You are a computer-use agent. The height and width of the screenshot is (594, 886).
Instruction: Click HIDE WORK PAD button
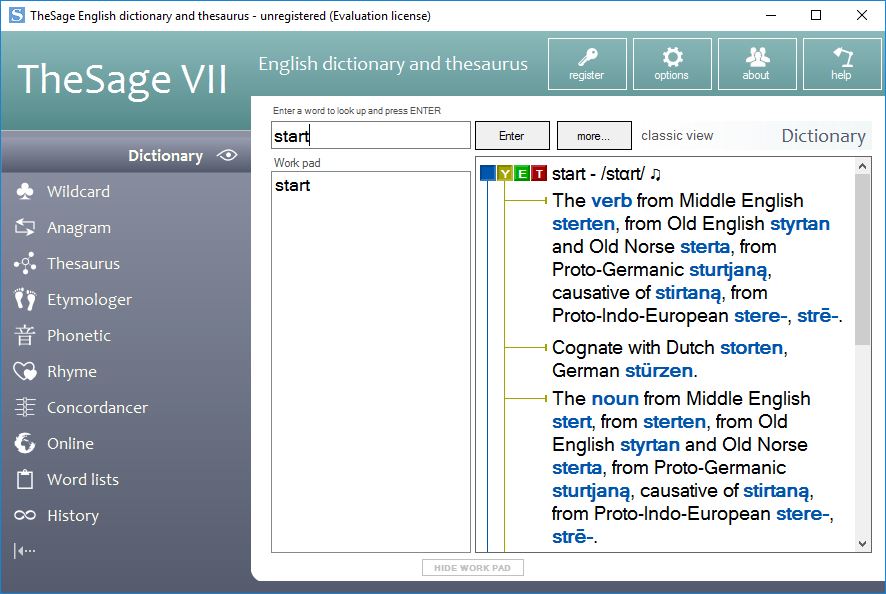[472, 567]
